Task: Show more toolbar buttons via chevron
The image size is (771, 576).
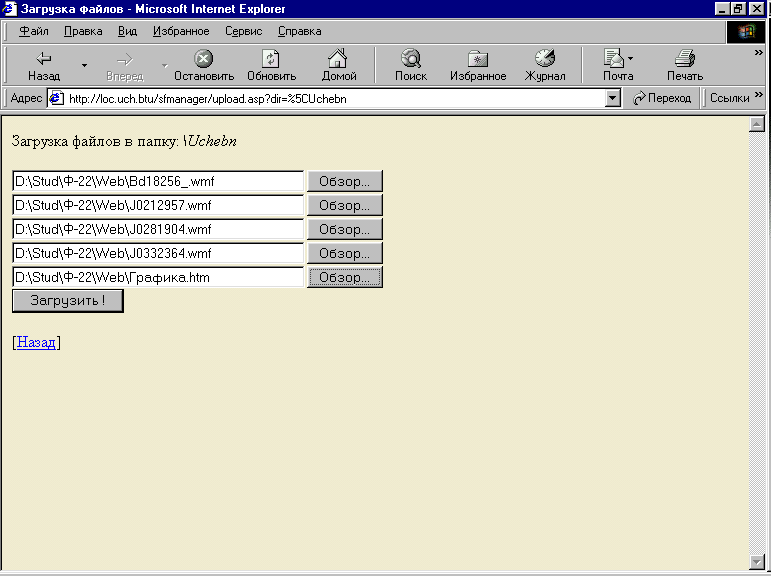Action: (759, 52)
